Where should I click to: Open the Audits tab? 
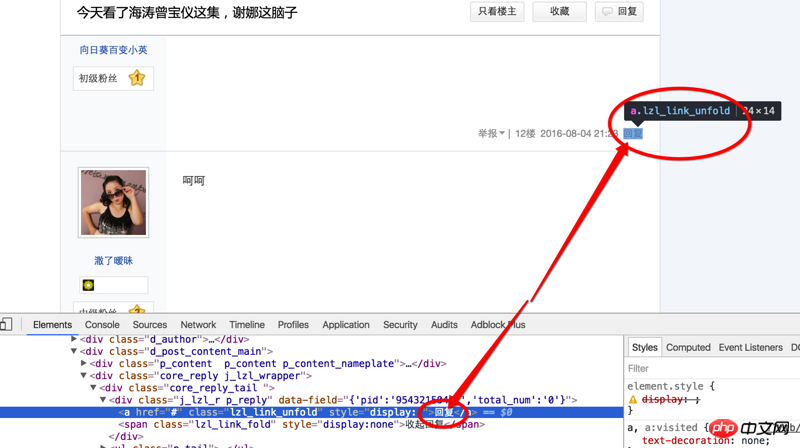click(x=444, y=325)
